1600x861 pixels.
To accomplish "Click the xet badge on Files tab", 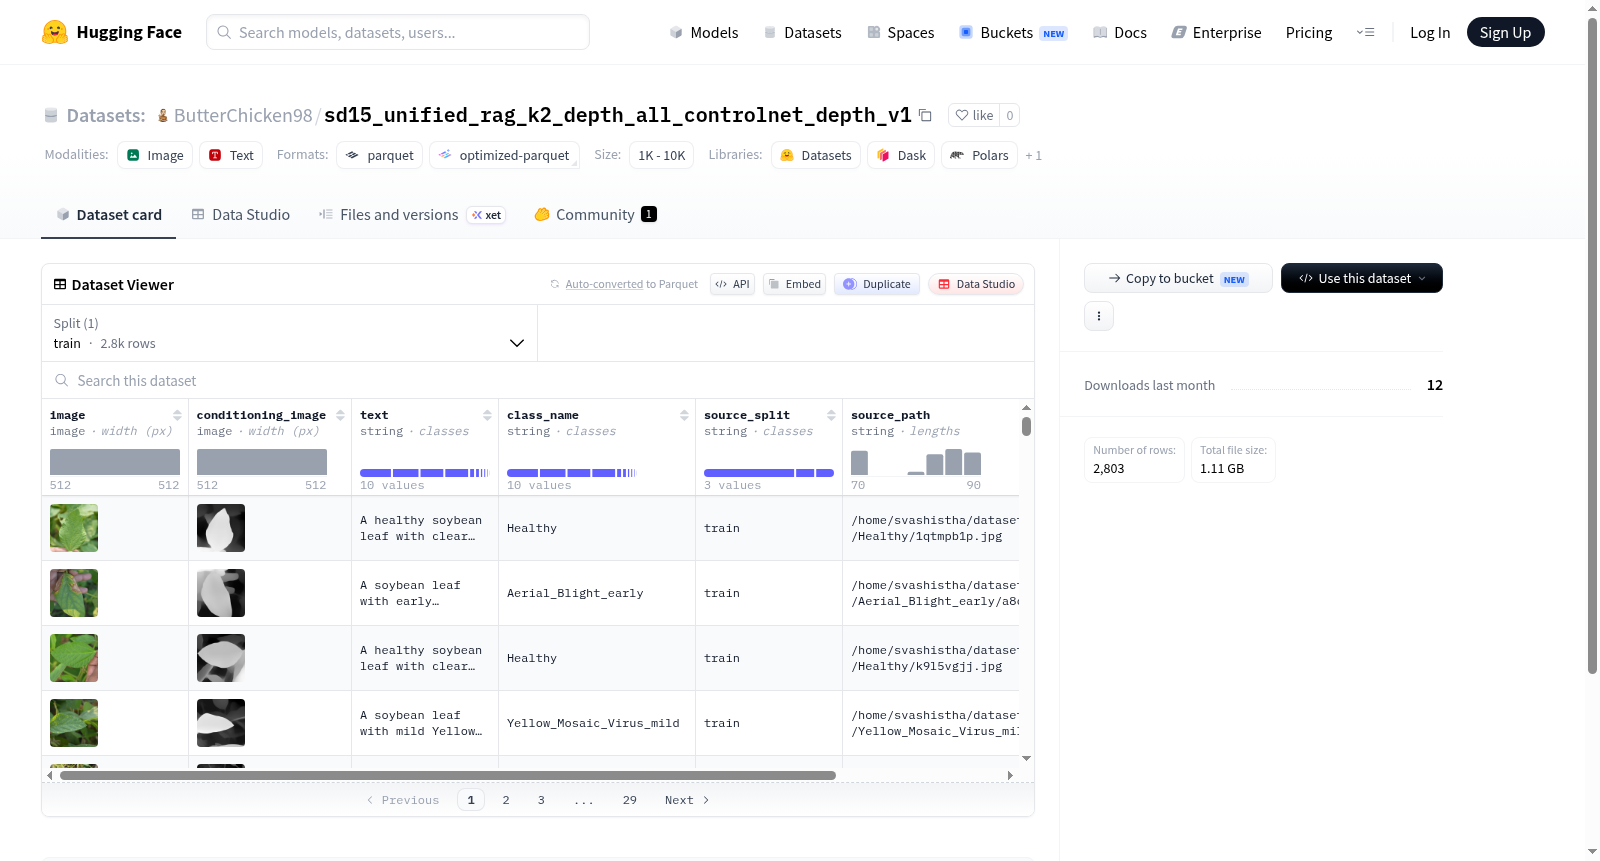I will (x=487, y=215).
